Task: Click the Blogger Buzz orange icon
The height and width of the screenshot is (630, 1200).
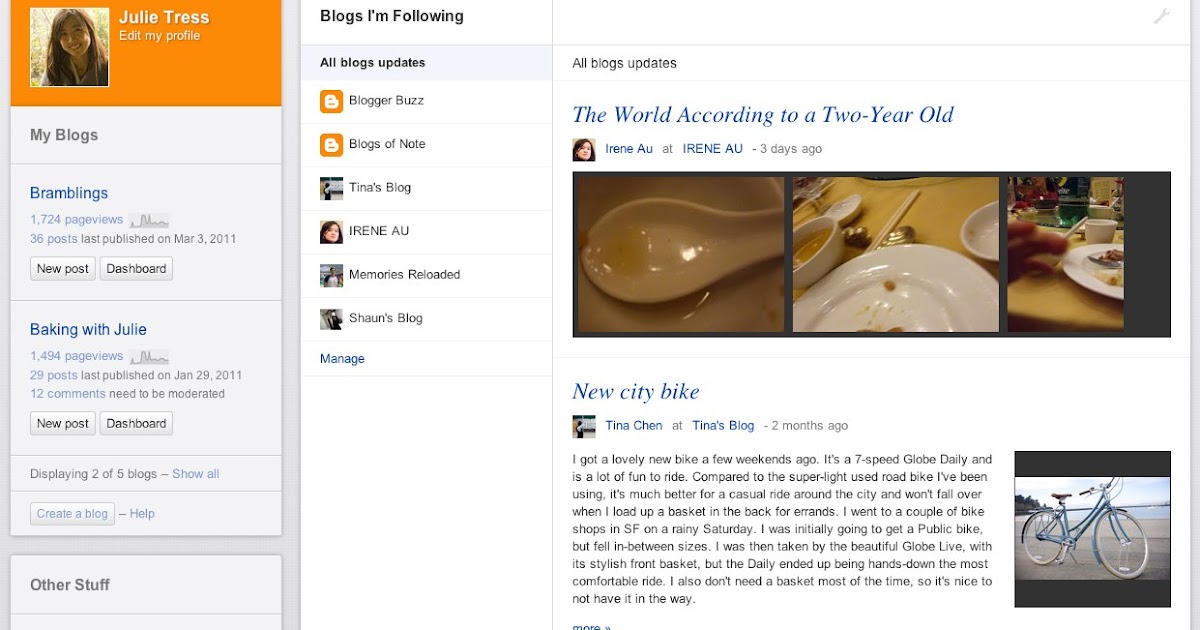Action: click(331, 101)
